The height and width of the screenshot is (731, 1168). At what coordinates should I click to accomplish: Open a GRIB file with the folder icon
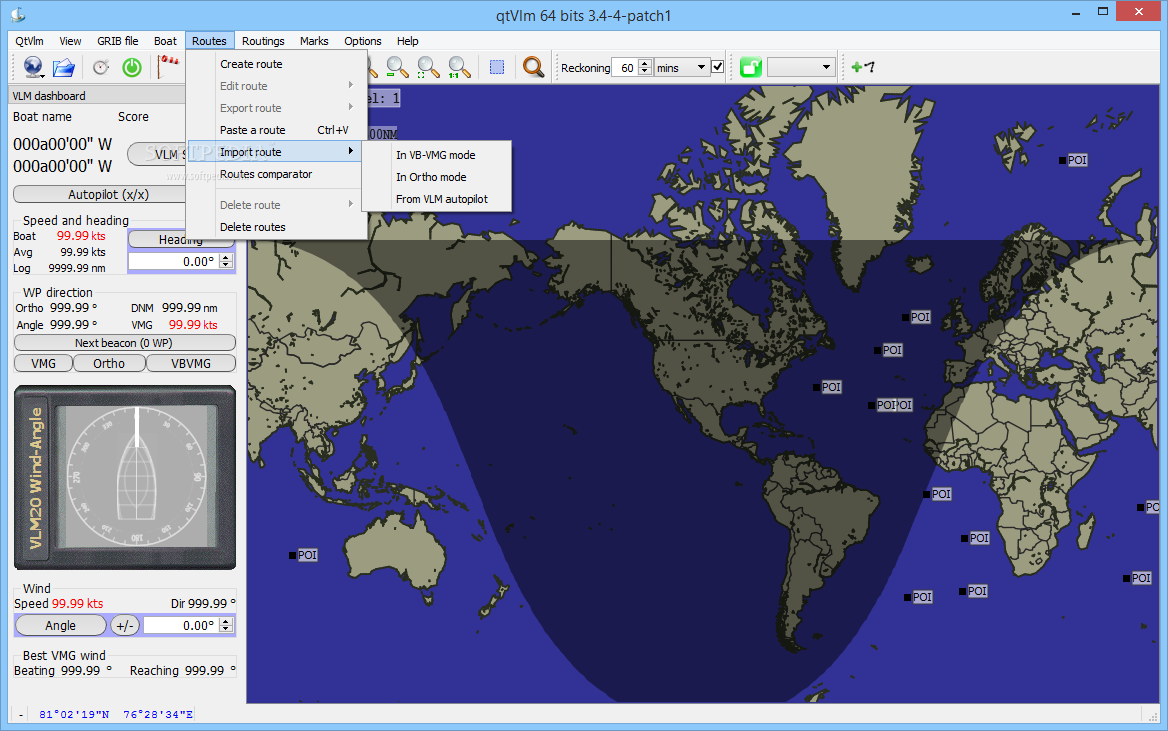[x=64, y=67]
